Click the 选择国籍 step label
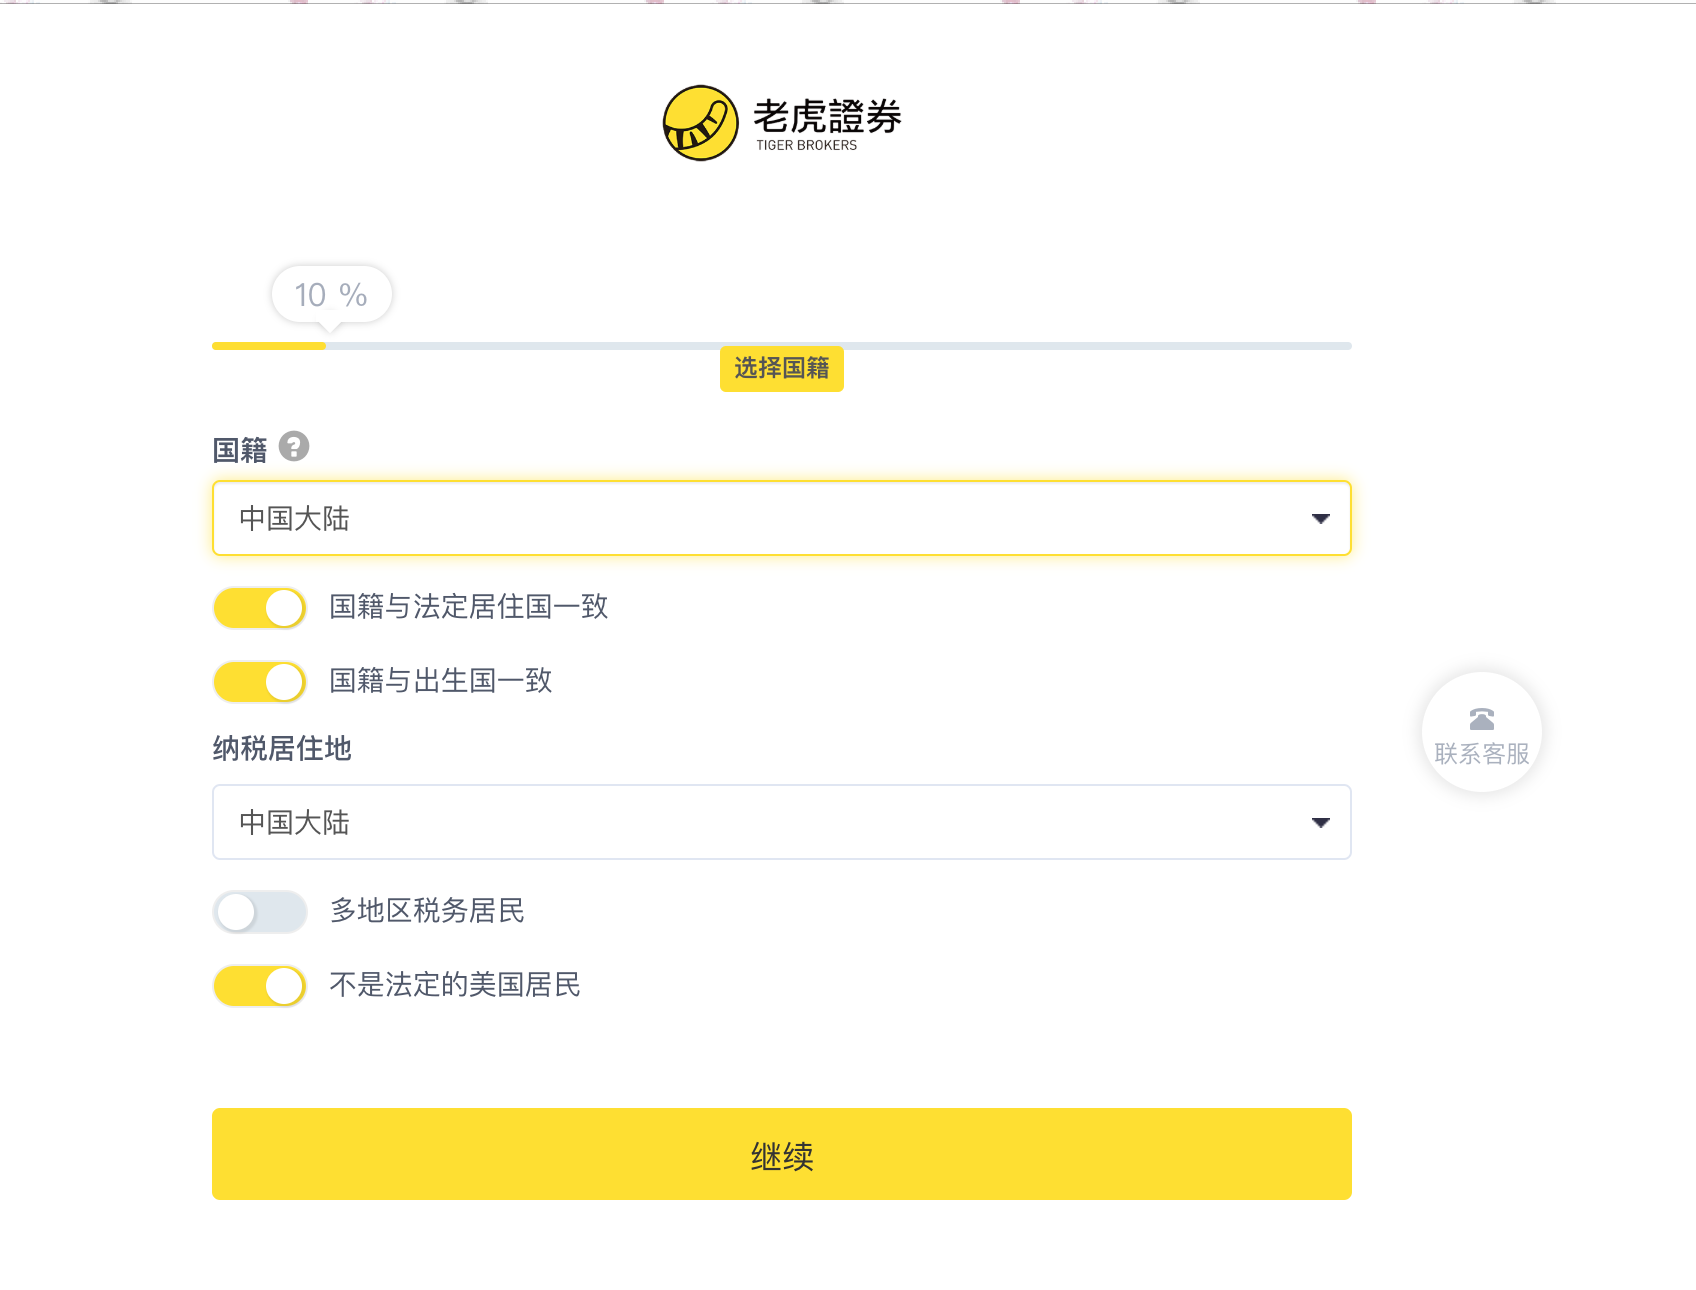The image size is (1696, 1290). point(781,369)
